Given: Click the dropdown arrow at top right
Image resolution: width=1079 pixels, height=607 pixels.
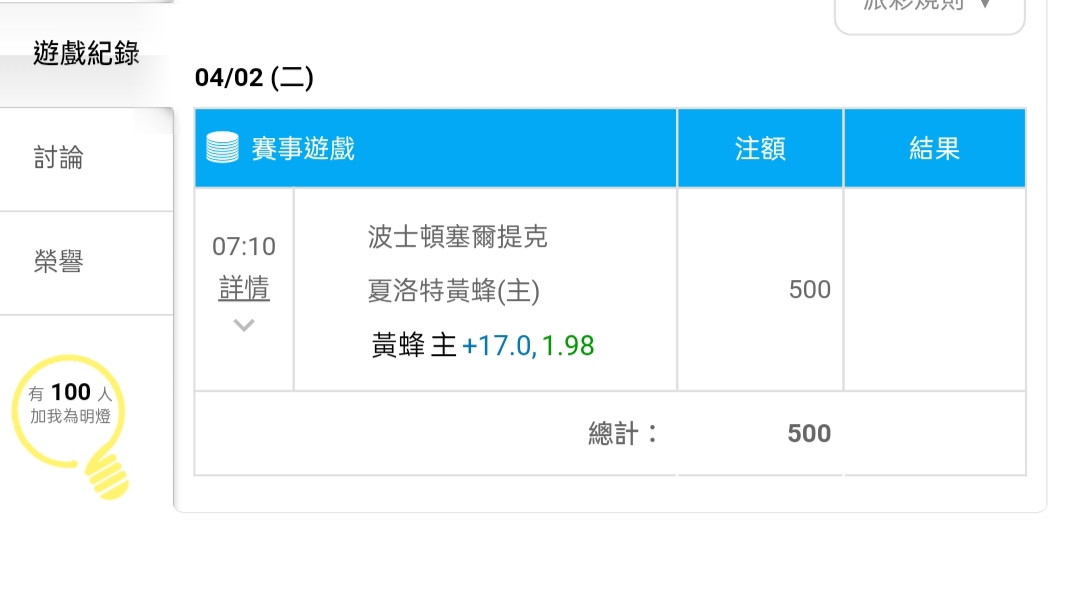Looking at the screenshot, I should tap(985, 4).
